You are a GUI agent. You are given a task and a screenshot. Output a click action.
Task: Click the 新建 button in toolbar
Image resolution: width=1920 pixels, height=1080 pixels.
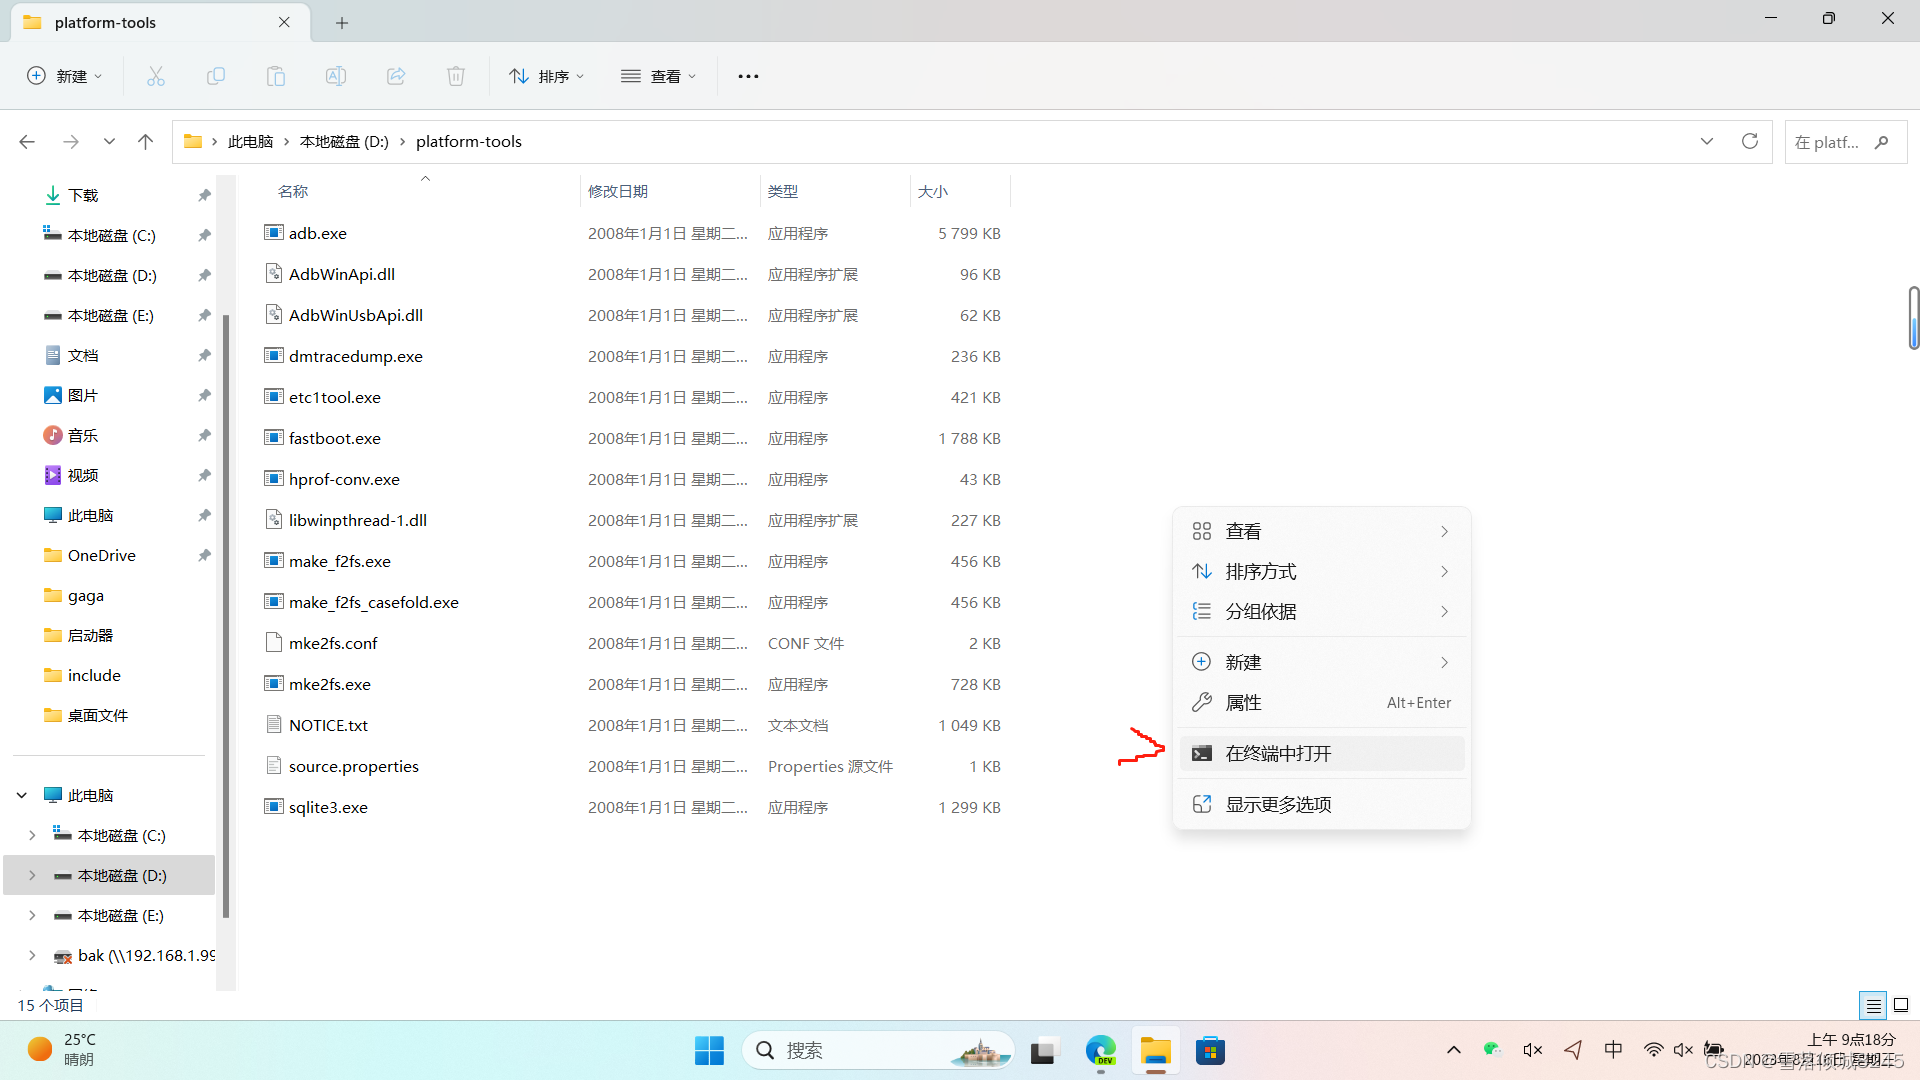click(65, 76)
